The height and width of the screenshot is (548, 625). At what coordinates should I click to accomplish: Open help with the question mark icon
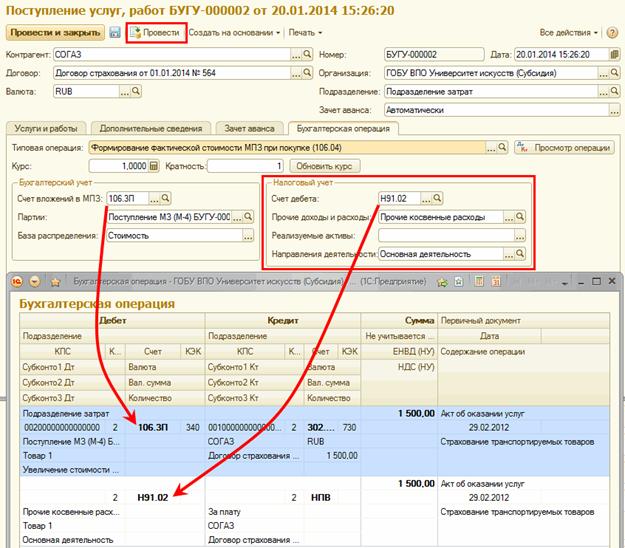click(x=610, y=33)
